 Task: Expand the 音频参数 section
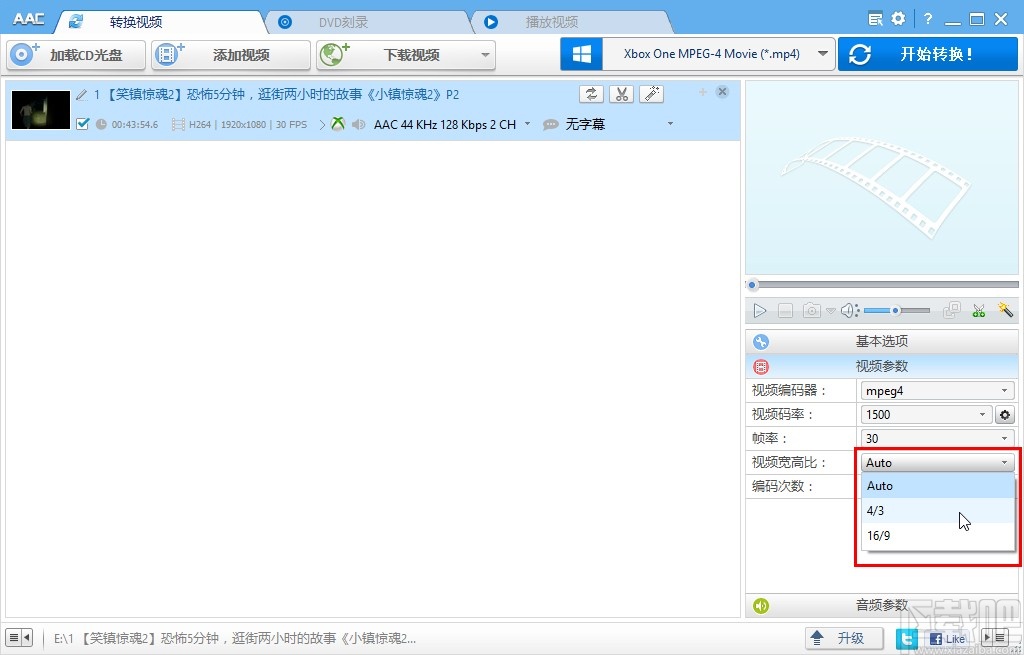point(882,605)
